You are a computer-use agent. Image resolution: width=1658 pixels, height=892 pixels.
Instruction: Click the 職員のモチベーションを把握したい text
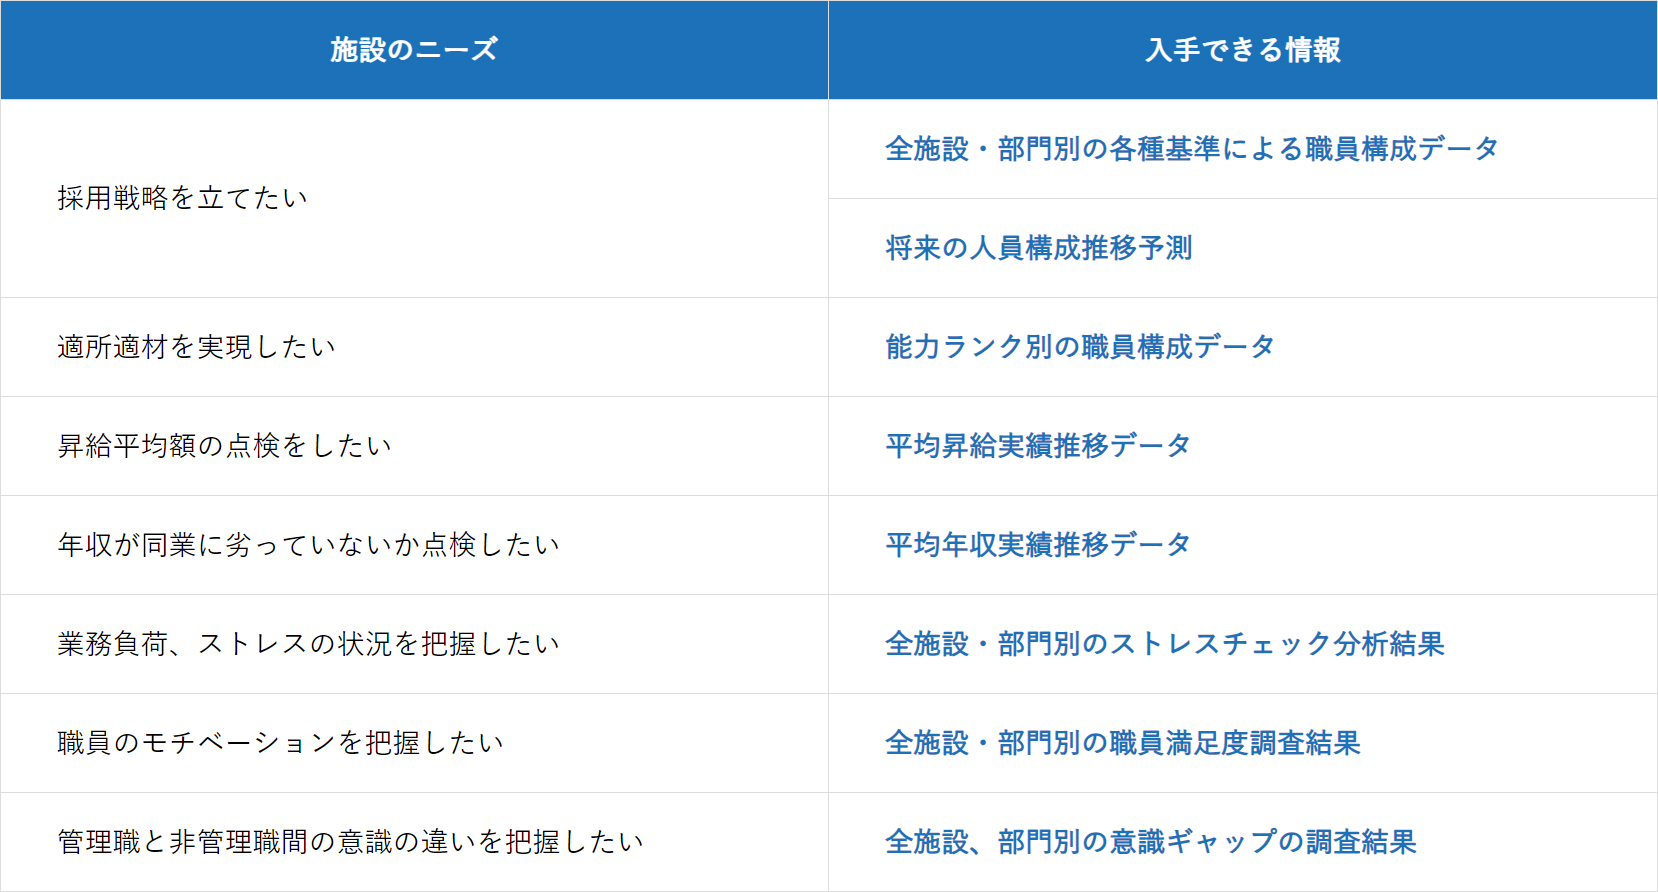[x=280, y=743]
